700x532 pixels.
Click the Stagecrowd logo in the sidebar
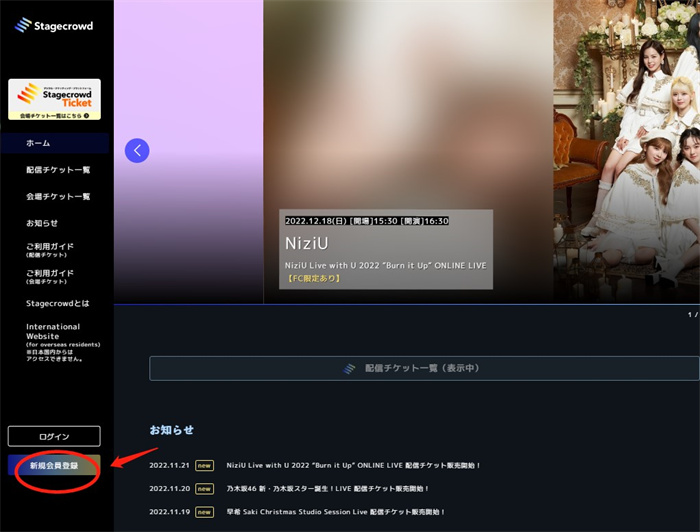point(54,25)
